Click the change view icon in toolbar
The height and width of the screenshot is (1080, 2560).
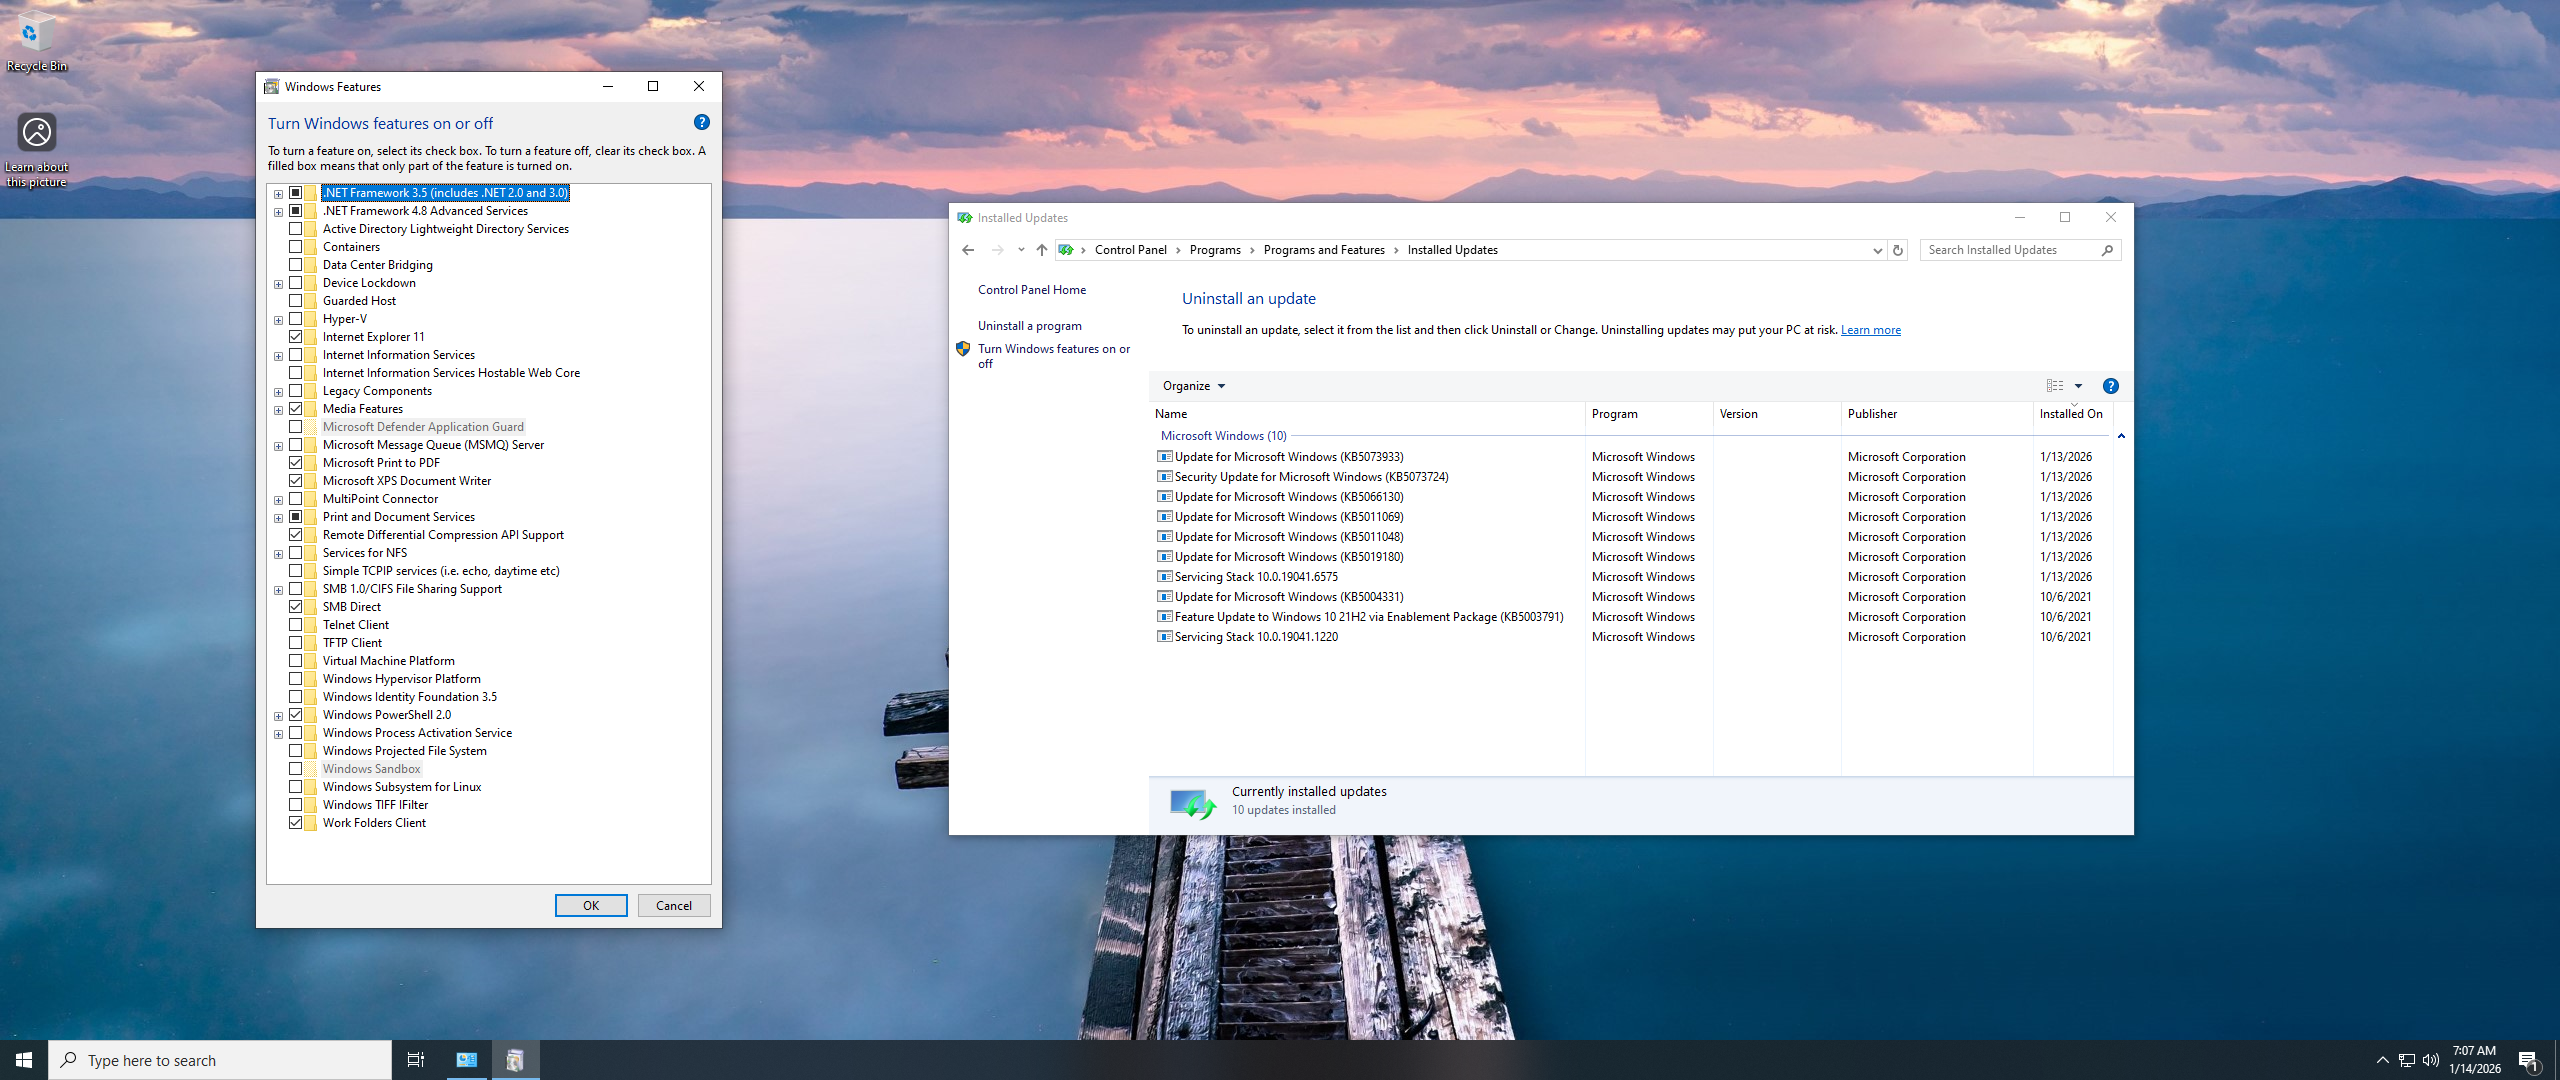coord(2055,386)
